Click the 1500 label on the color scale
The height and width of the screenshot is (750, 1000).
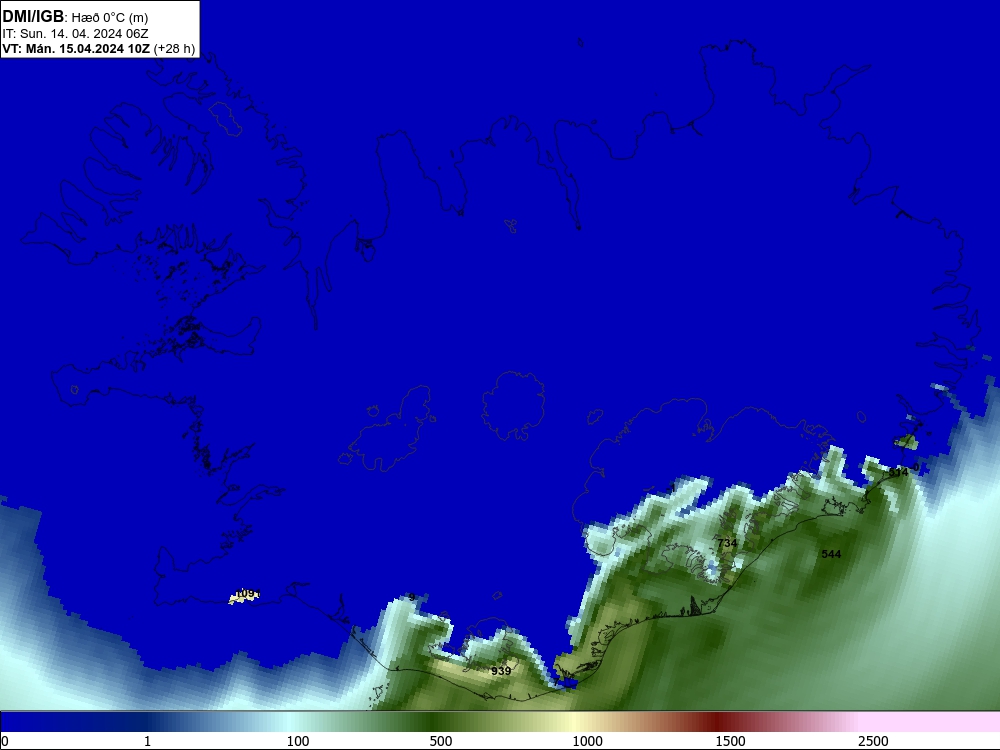click(x=730, y=741)
